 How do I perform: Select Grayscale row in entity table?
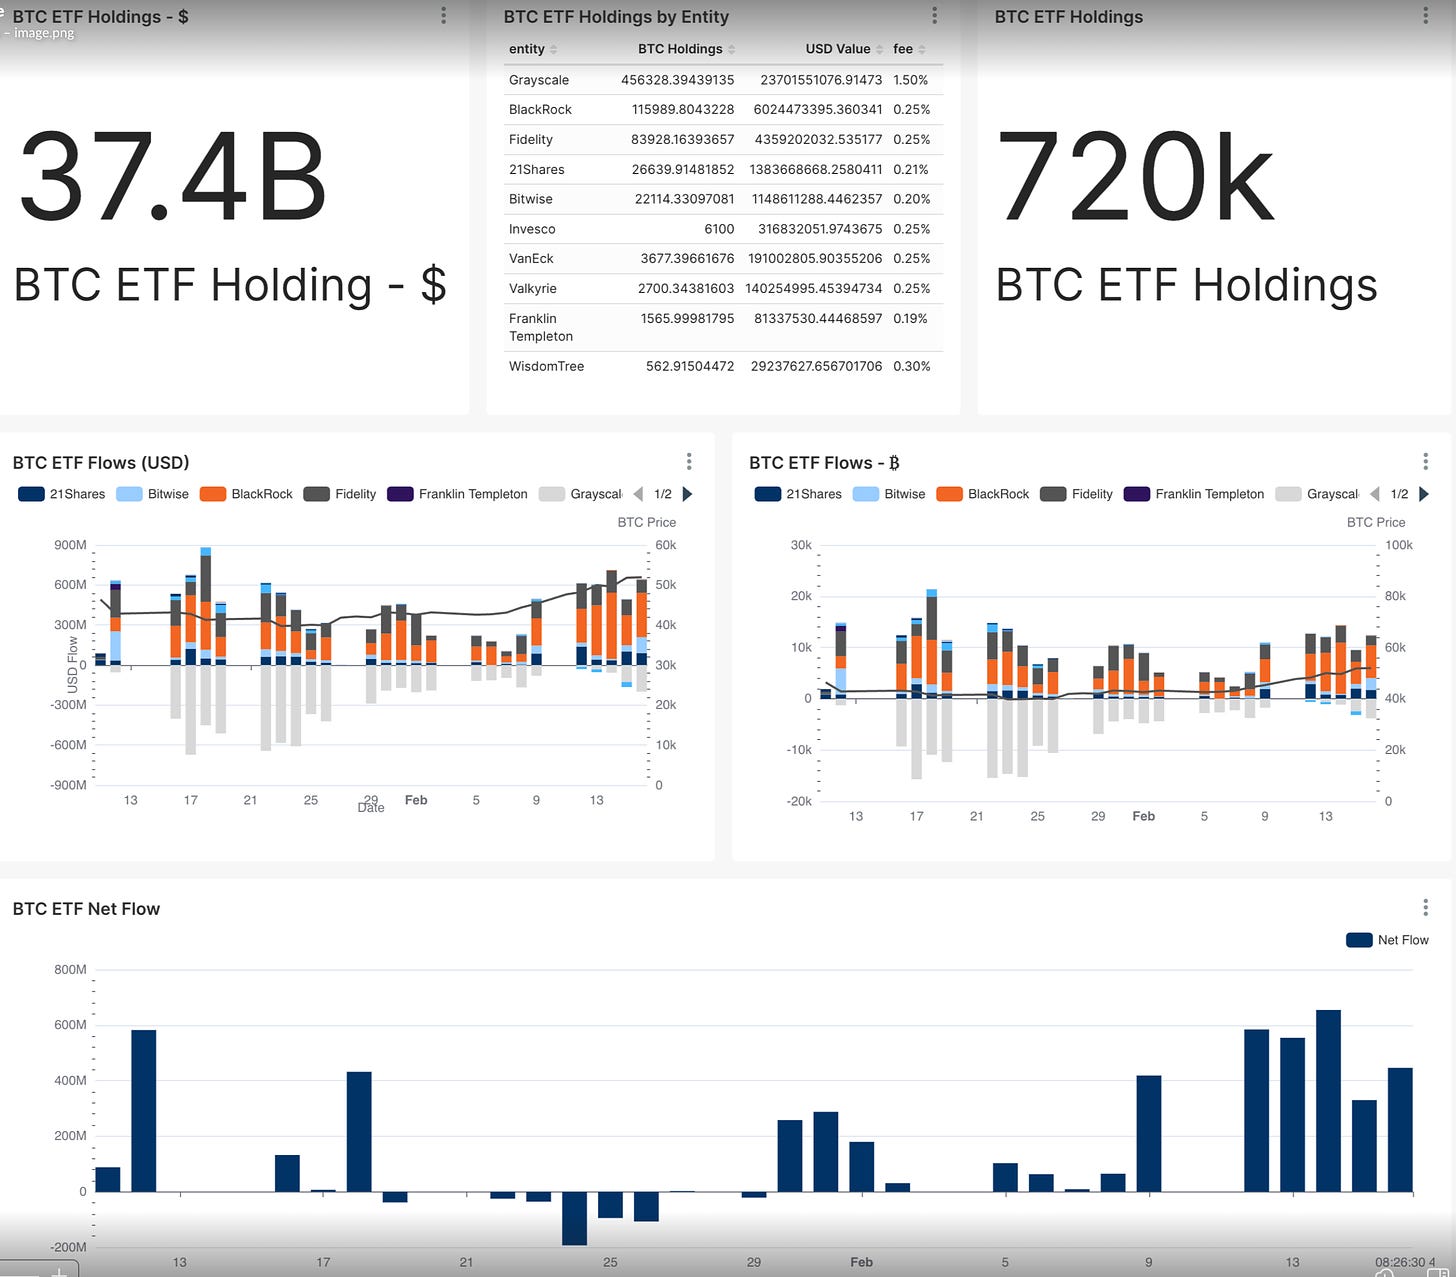click(723, 80)
